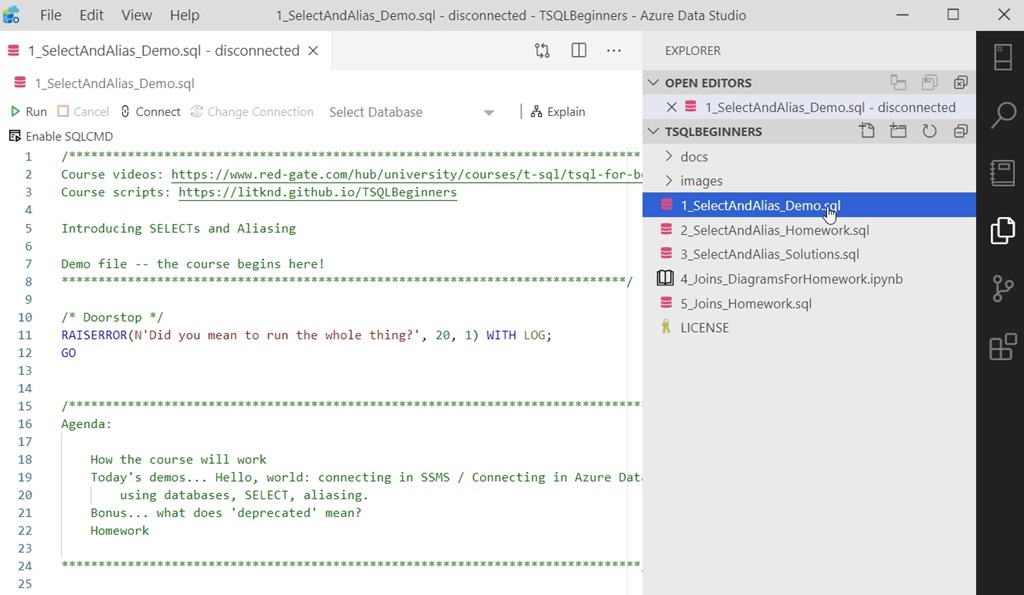Collapse the OPEN EDITORS section
1024x595 pixels.
pyautogui.click(x=654, y=83)
